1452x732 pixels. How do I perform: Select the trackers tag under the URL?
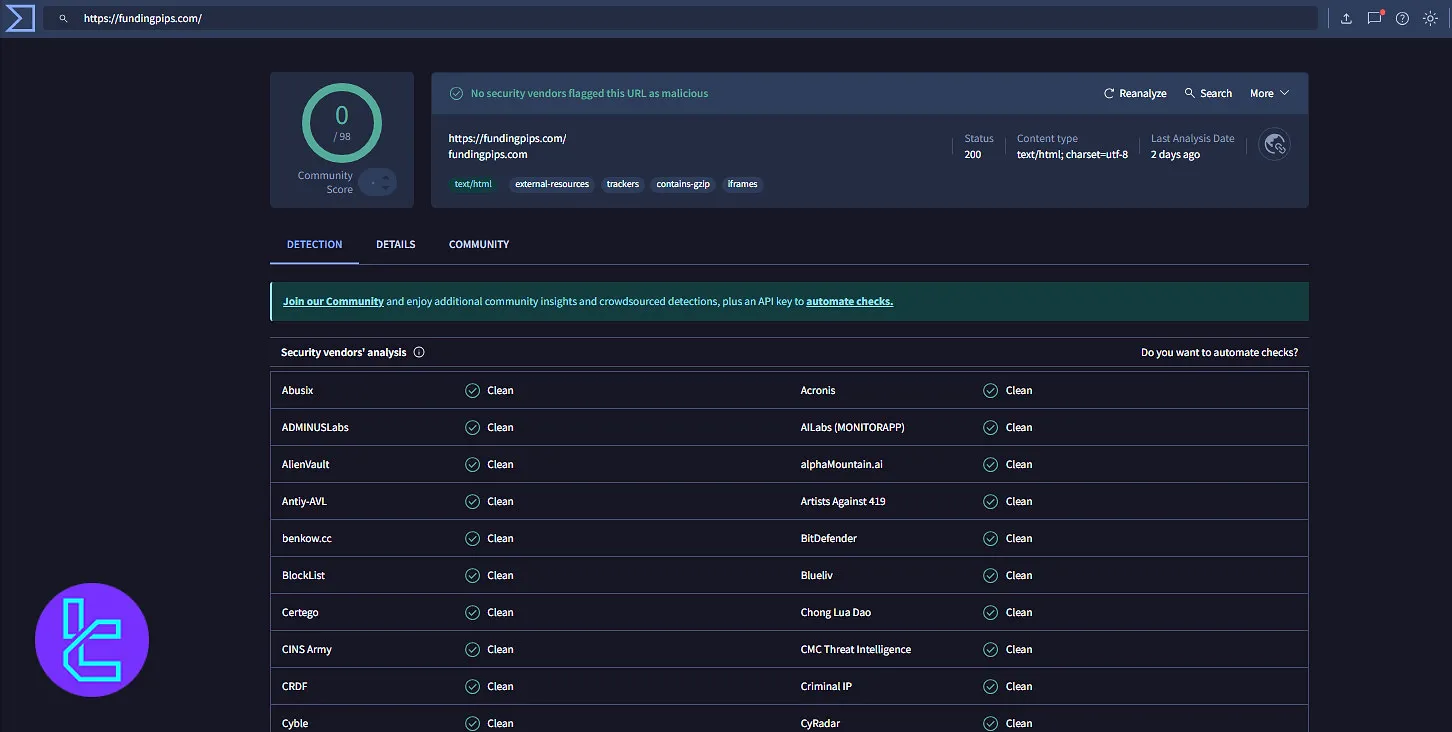622,184
